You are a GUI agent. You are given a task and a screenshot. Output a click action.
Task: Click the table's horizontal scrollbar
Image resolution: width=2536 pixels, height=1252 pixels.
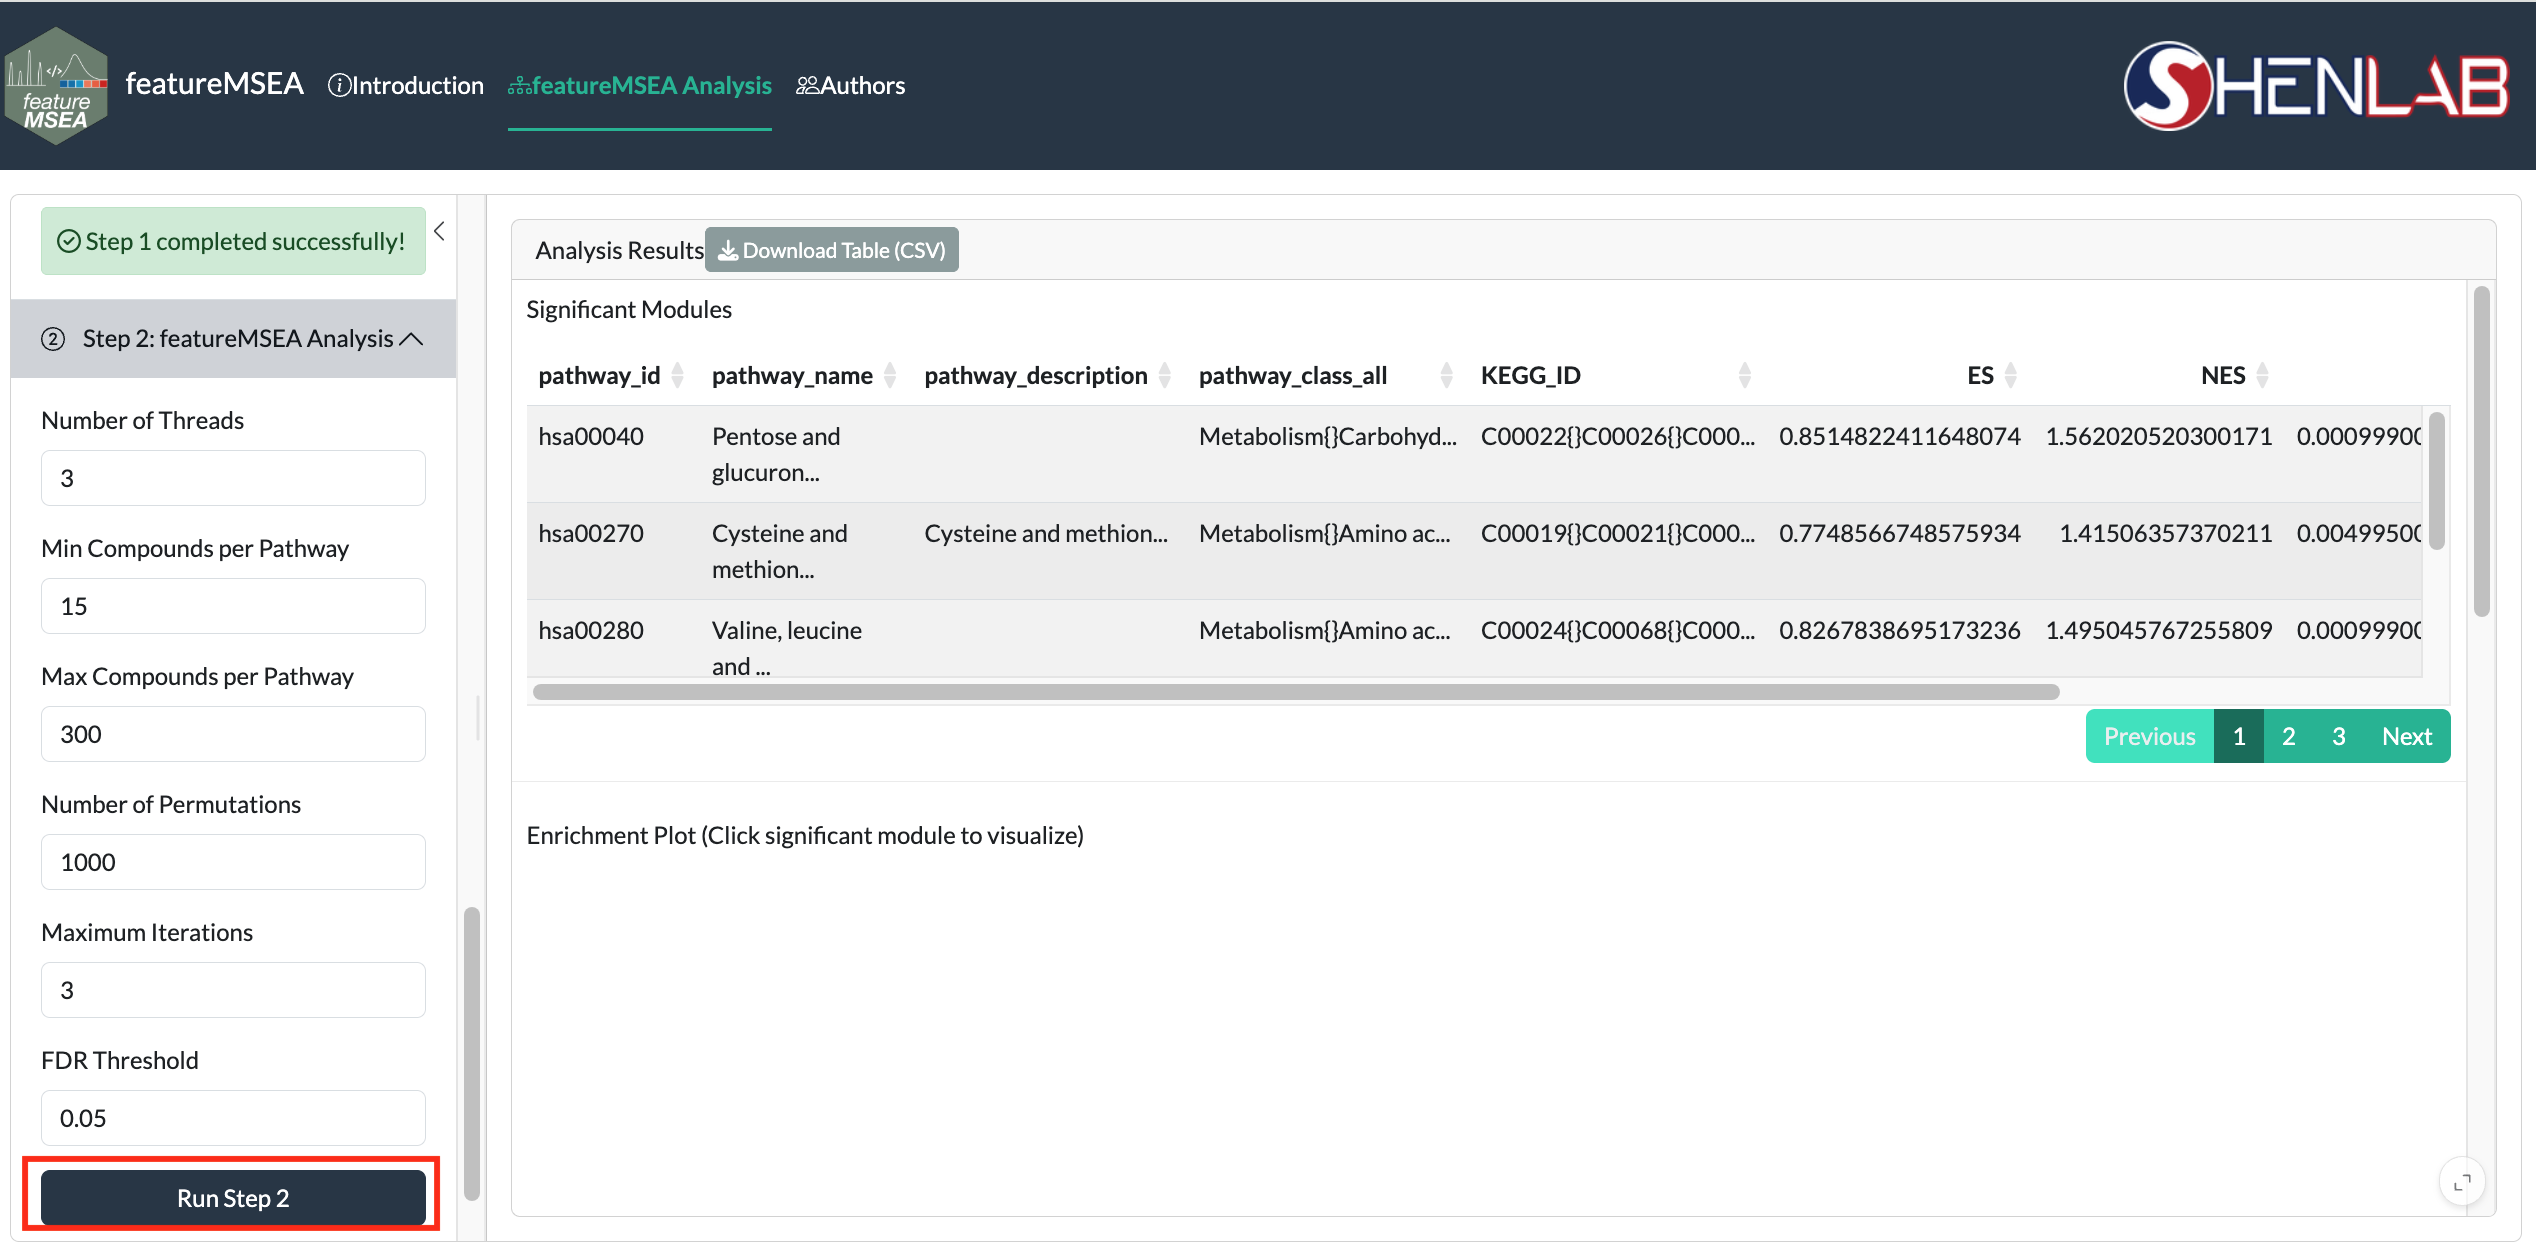(x=1296, y=692)
